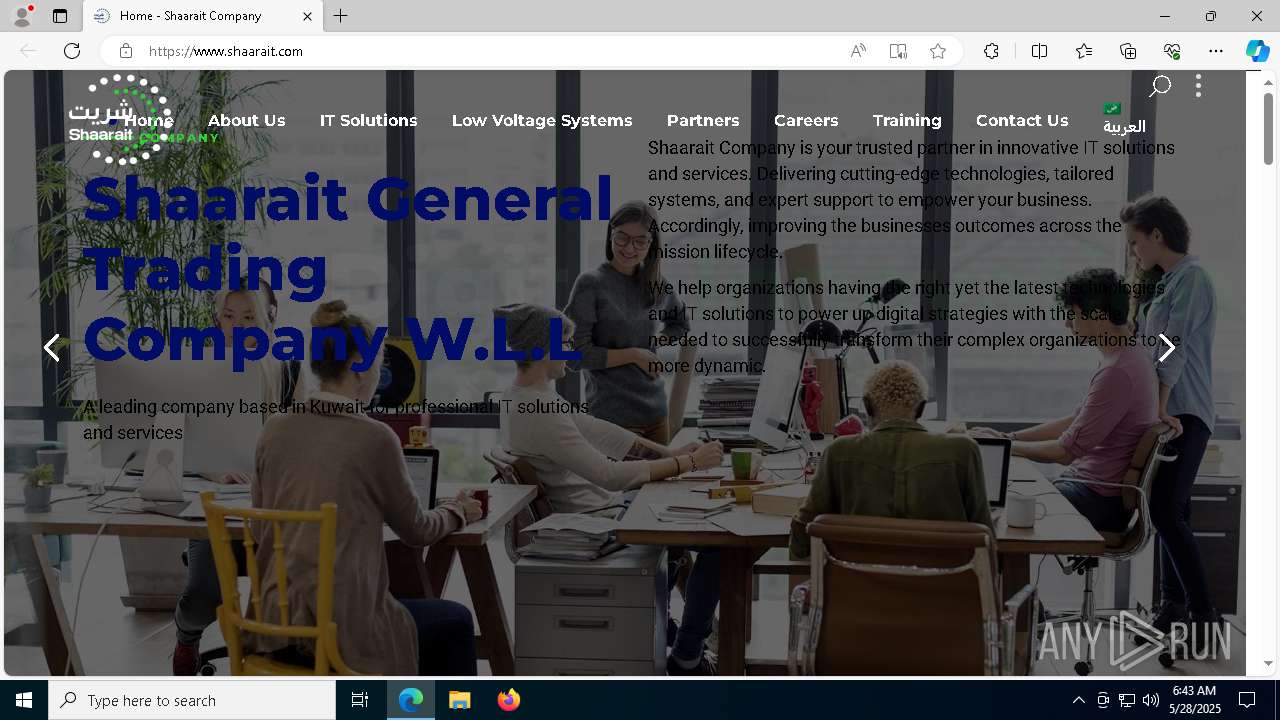Open Careers menu item
Viewport: 1280px width, 720px height.
click(x=806, y=120)
